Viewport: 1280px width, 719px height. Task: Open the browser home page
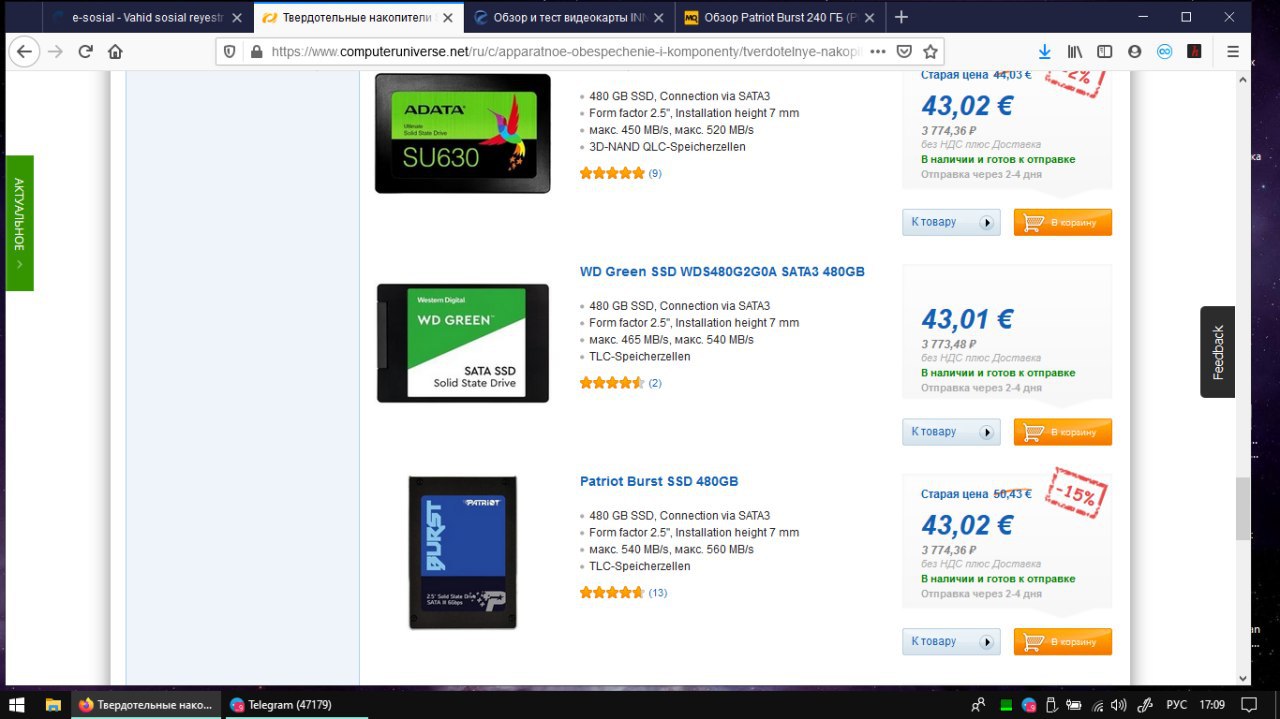coord(115,52)
